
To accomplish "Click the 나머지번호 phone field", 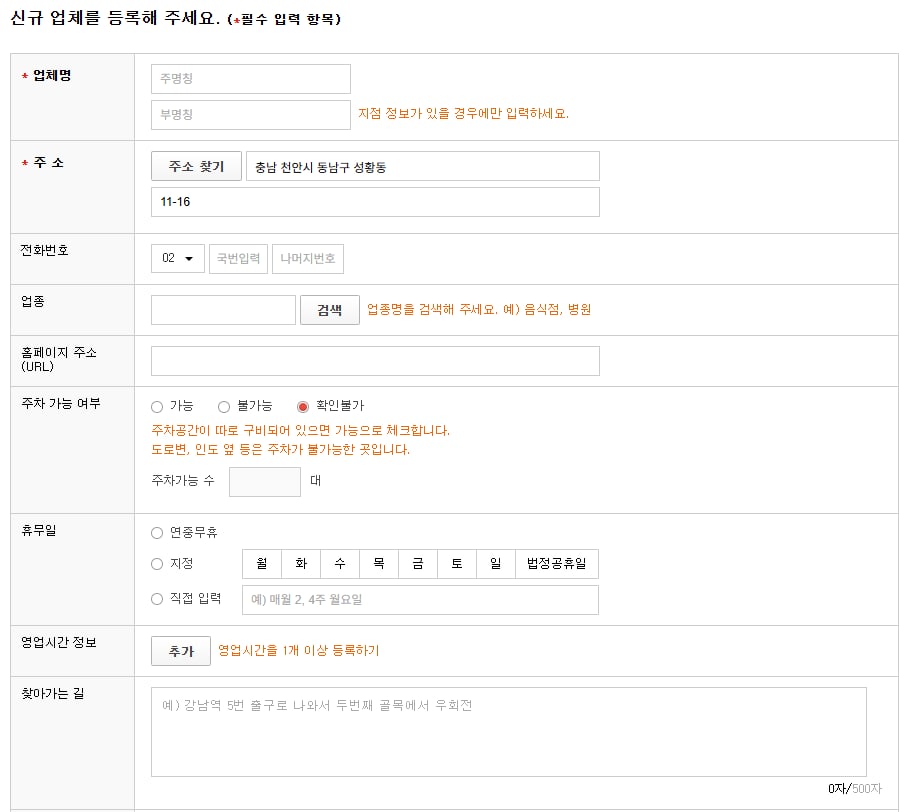I will (x=308, y=259).
